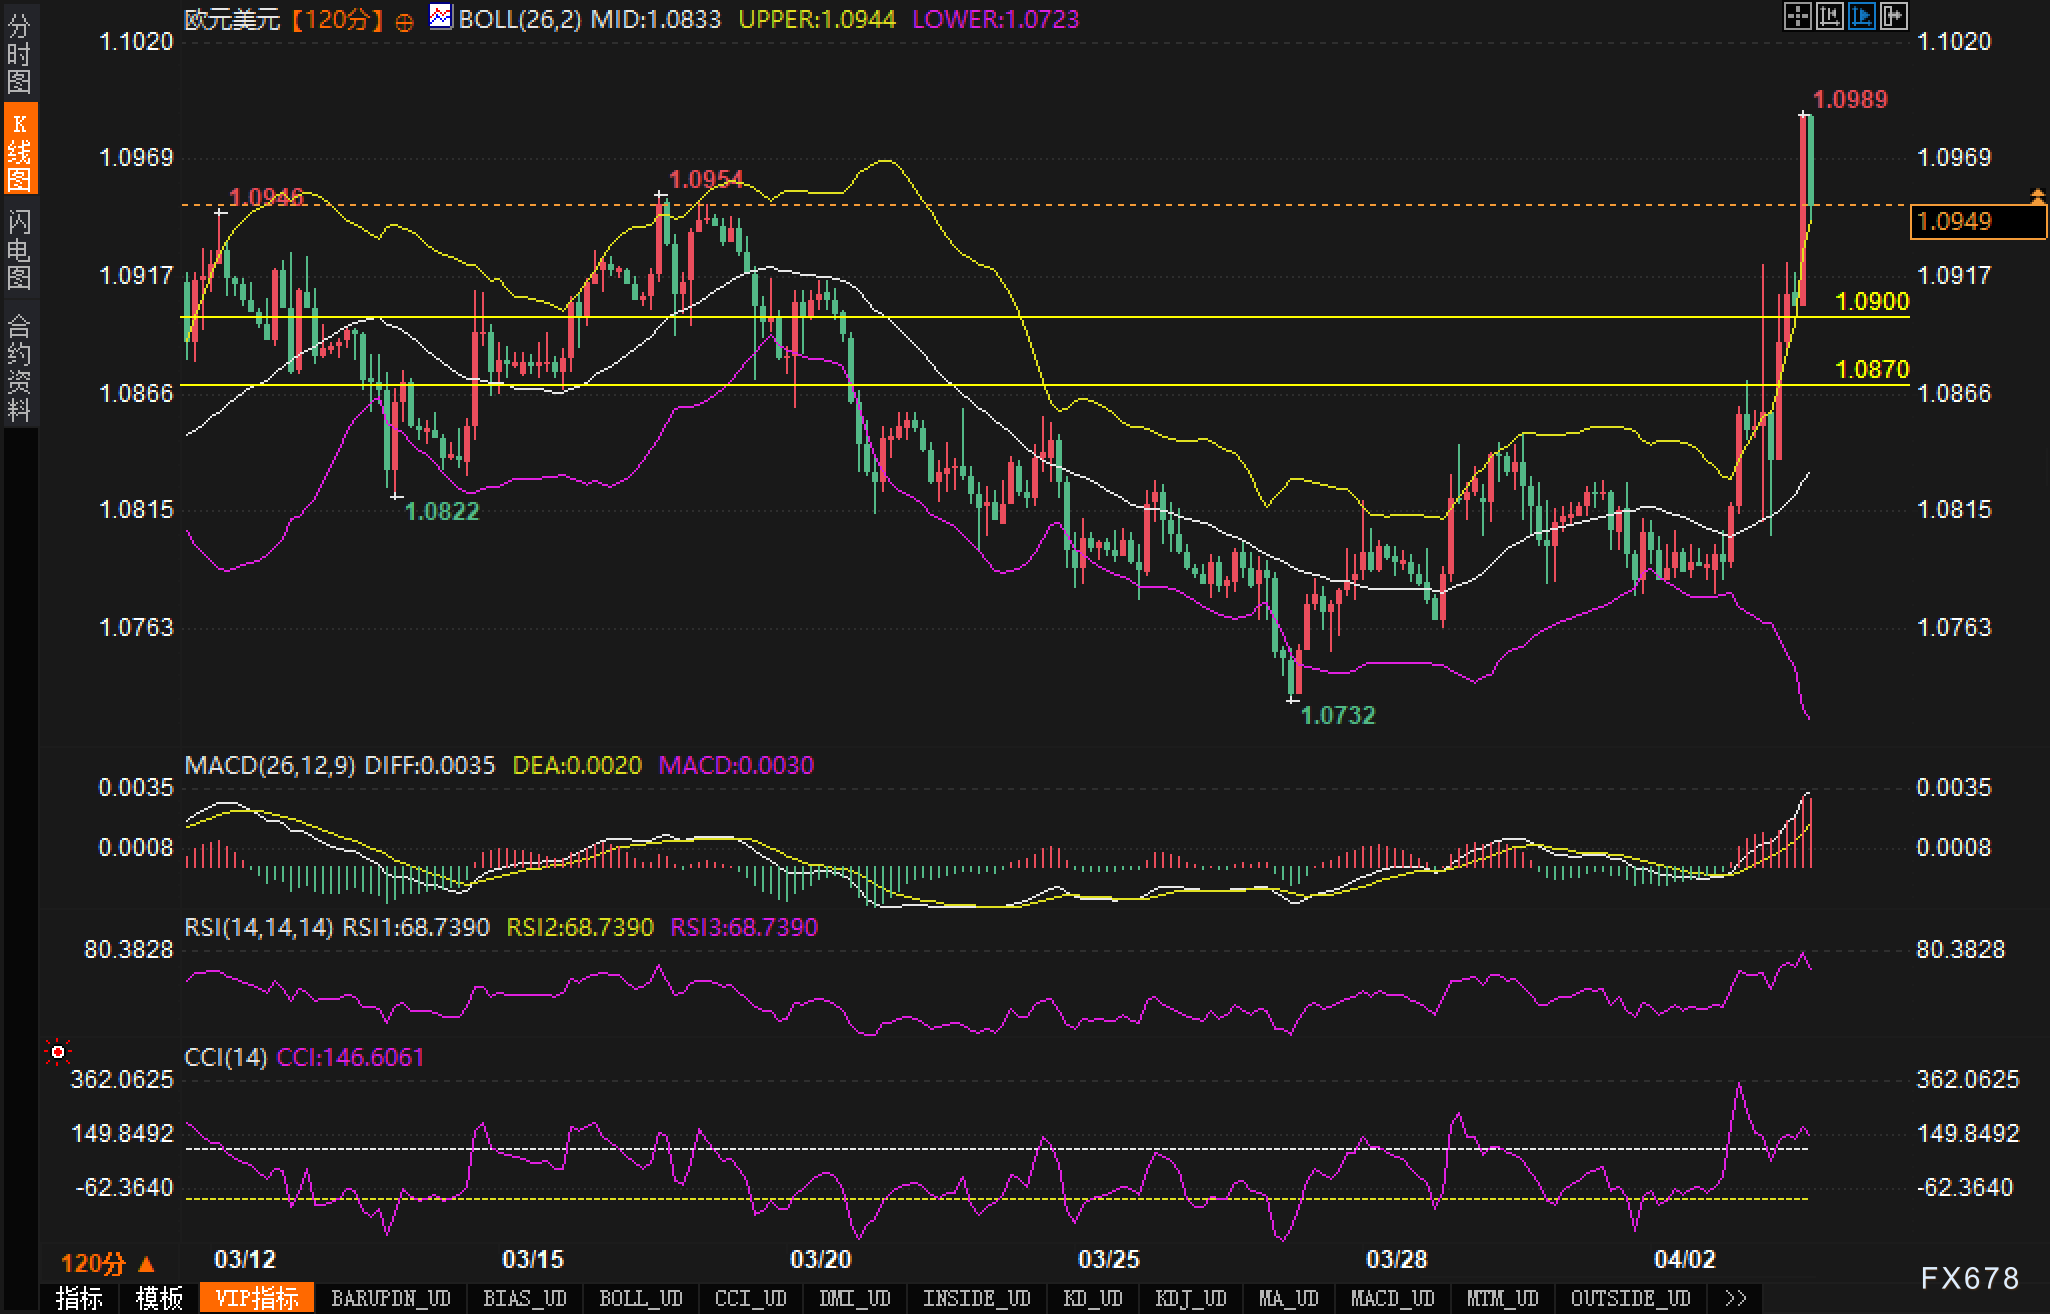Click the crosshair cursor icon
2050x1314 pixels.
point(1797,16)
